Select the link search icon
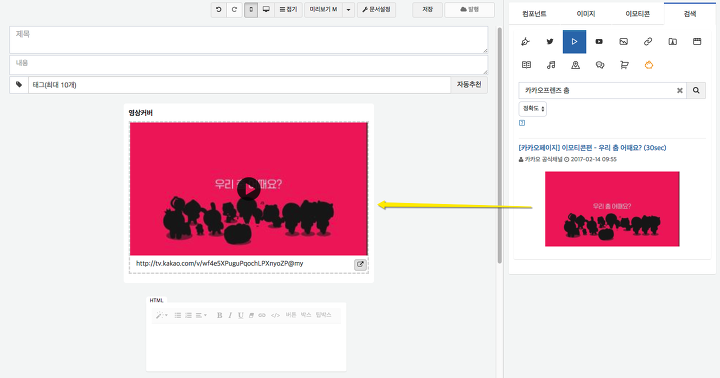This screenshot has height=378, width=720. point(648,42)
